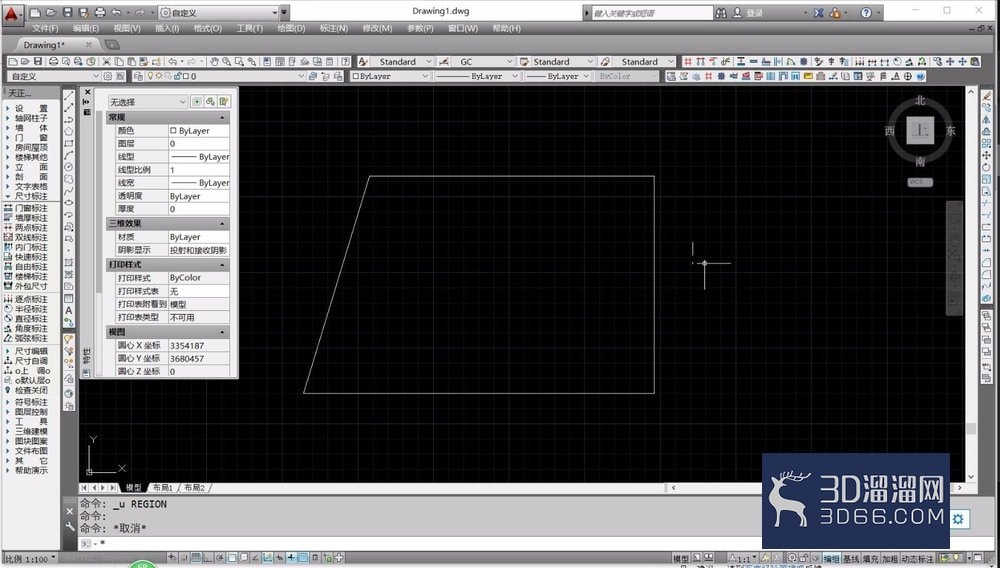Click Save in the quick access toolbar
Screen dimensions: 1000x568
pyautogui.click(x=67, y=13)
